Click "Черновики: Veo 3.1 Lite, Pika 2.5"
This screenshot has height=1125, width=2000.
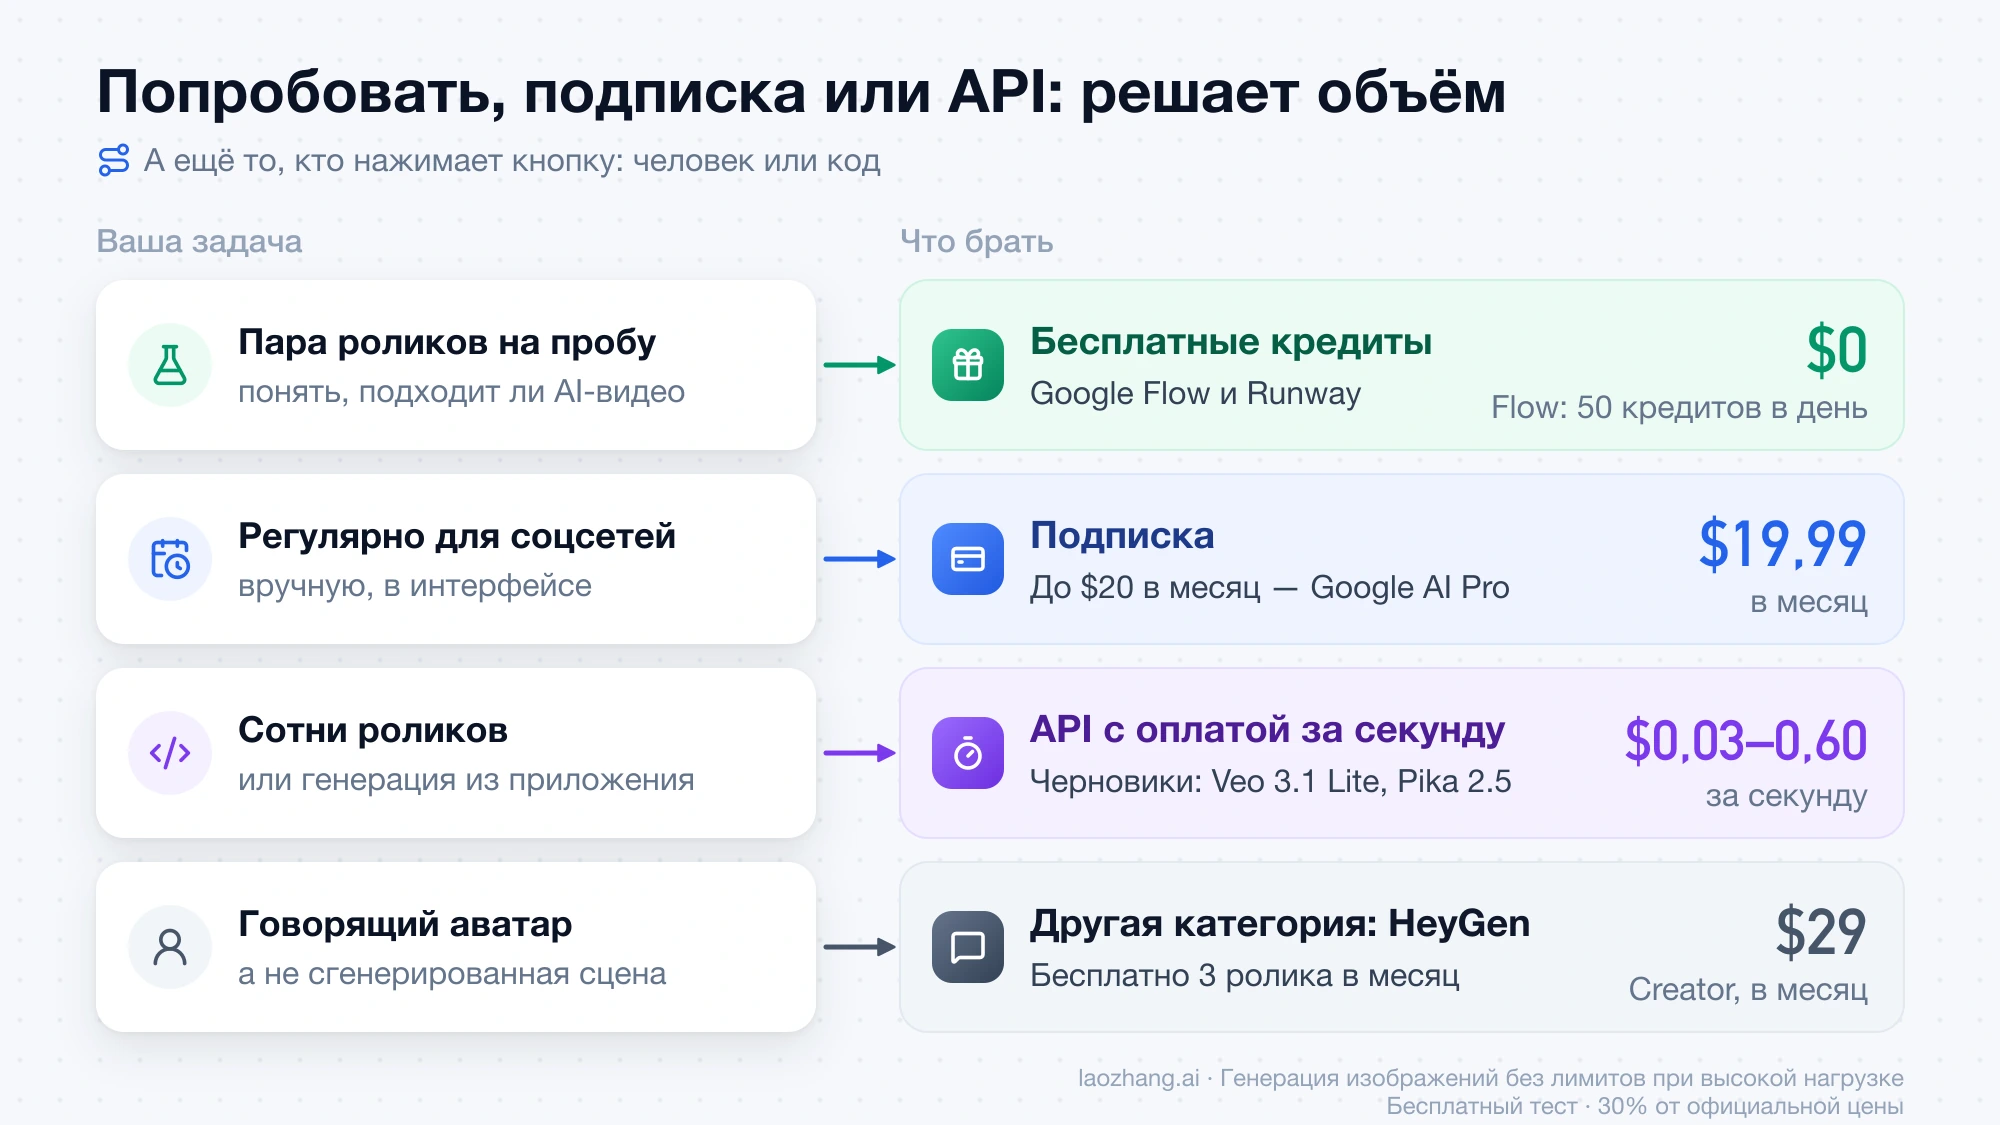[x=1271, y=781]
